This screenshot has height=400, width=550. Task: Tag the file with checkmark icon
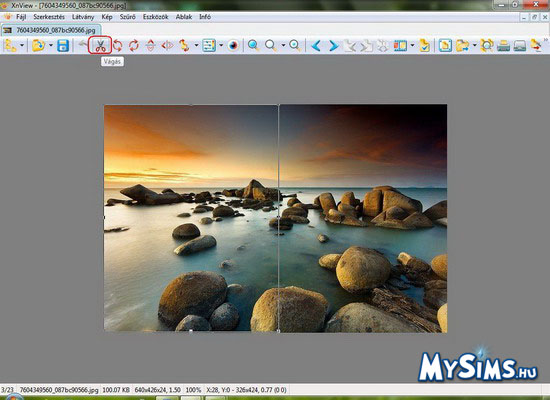click(424, 46)
